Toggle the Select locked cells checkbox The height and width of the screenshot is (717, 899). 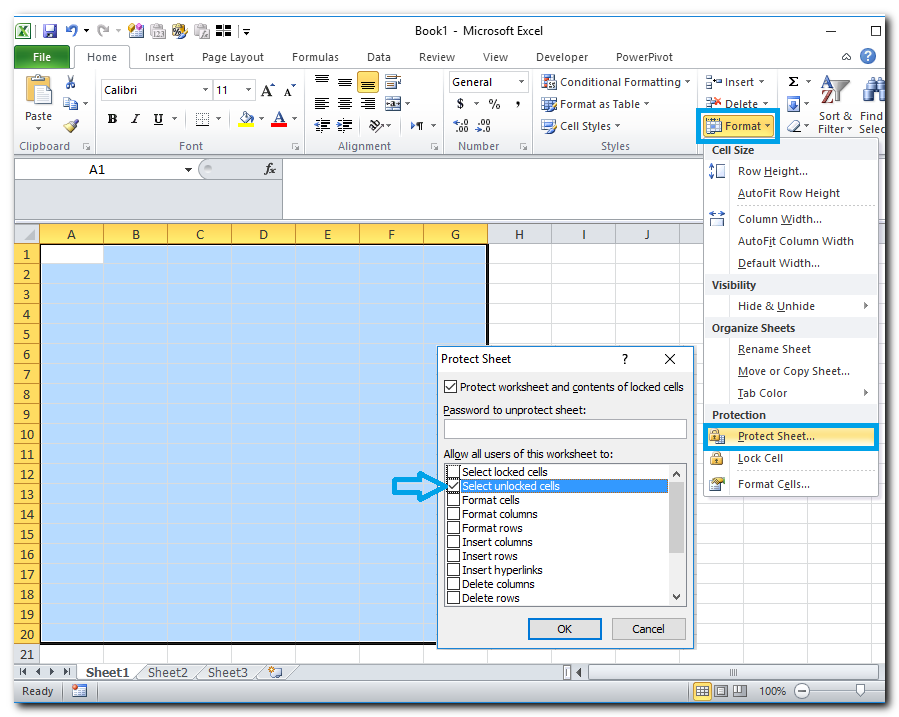454,472
